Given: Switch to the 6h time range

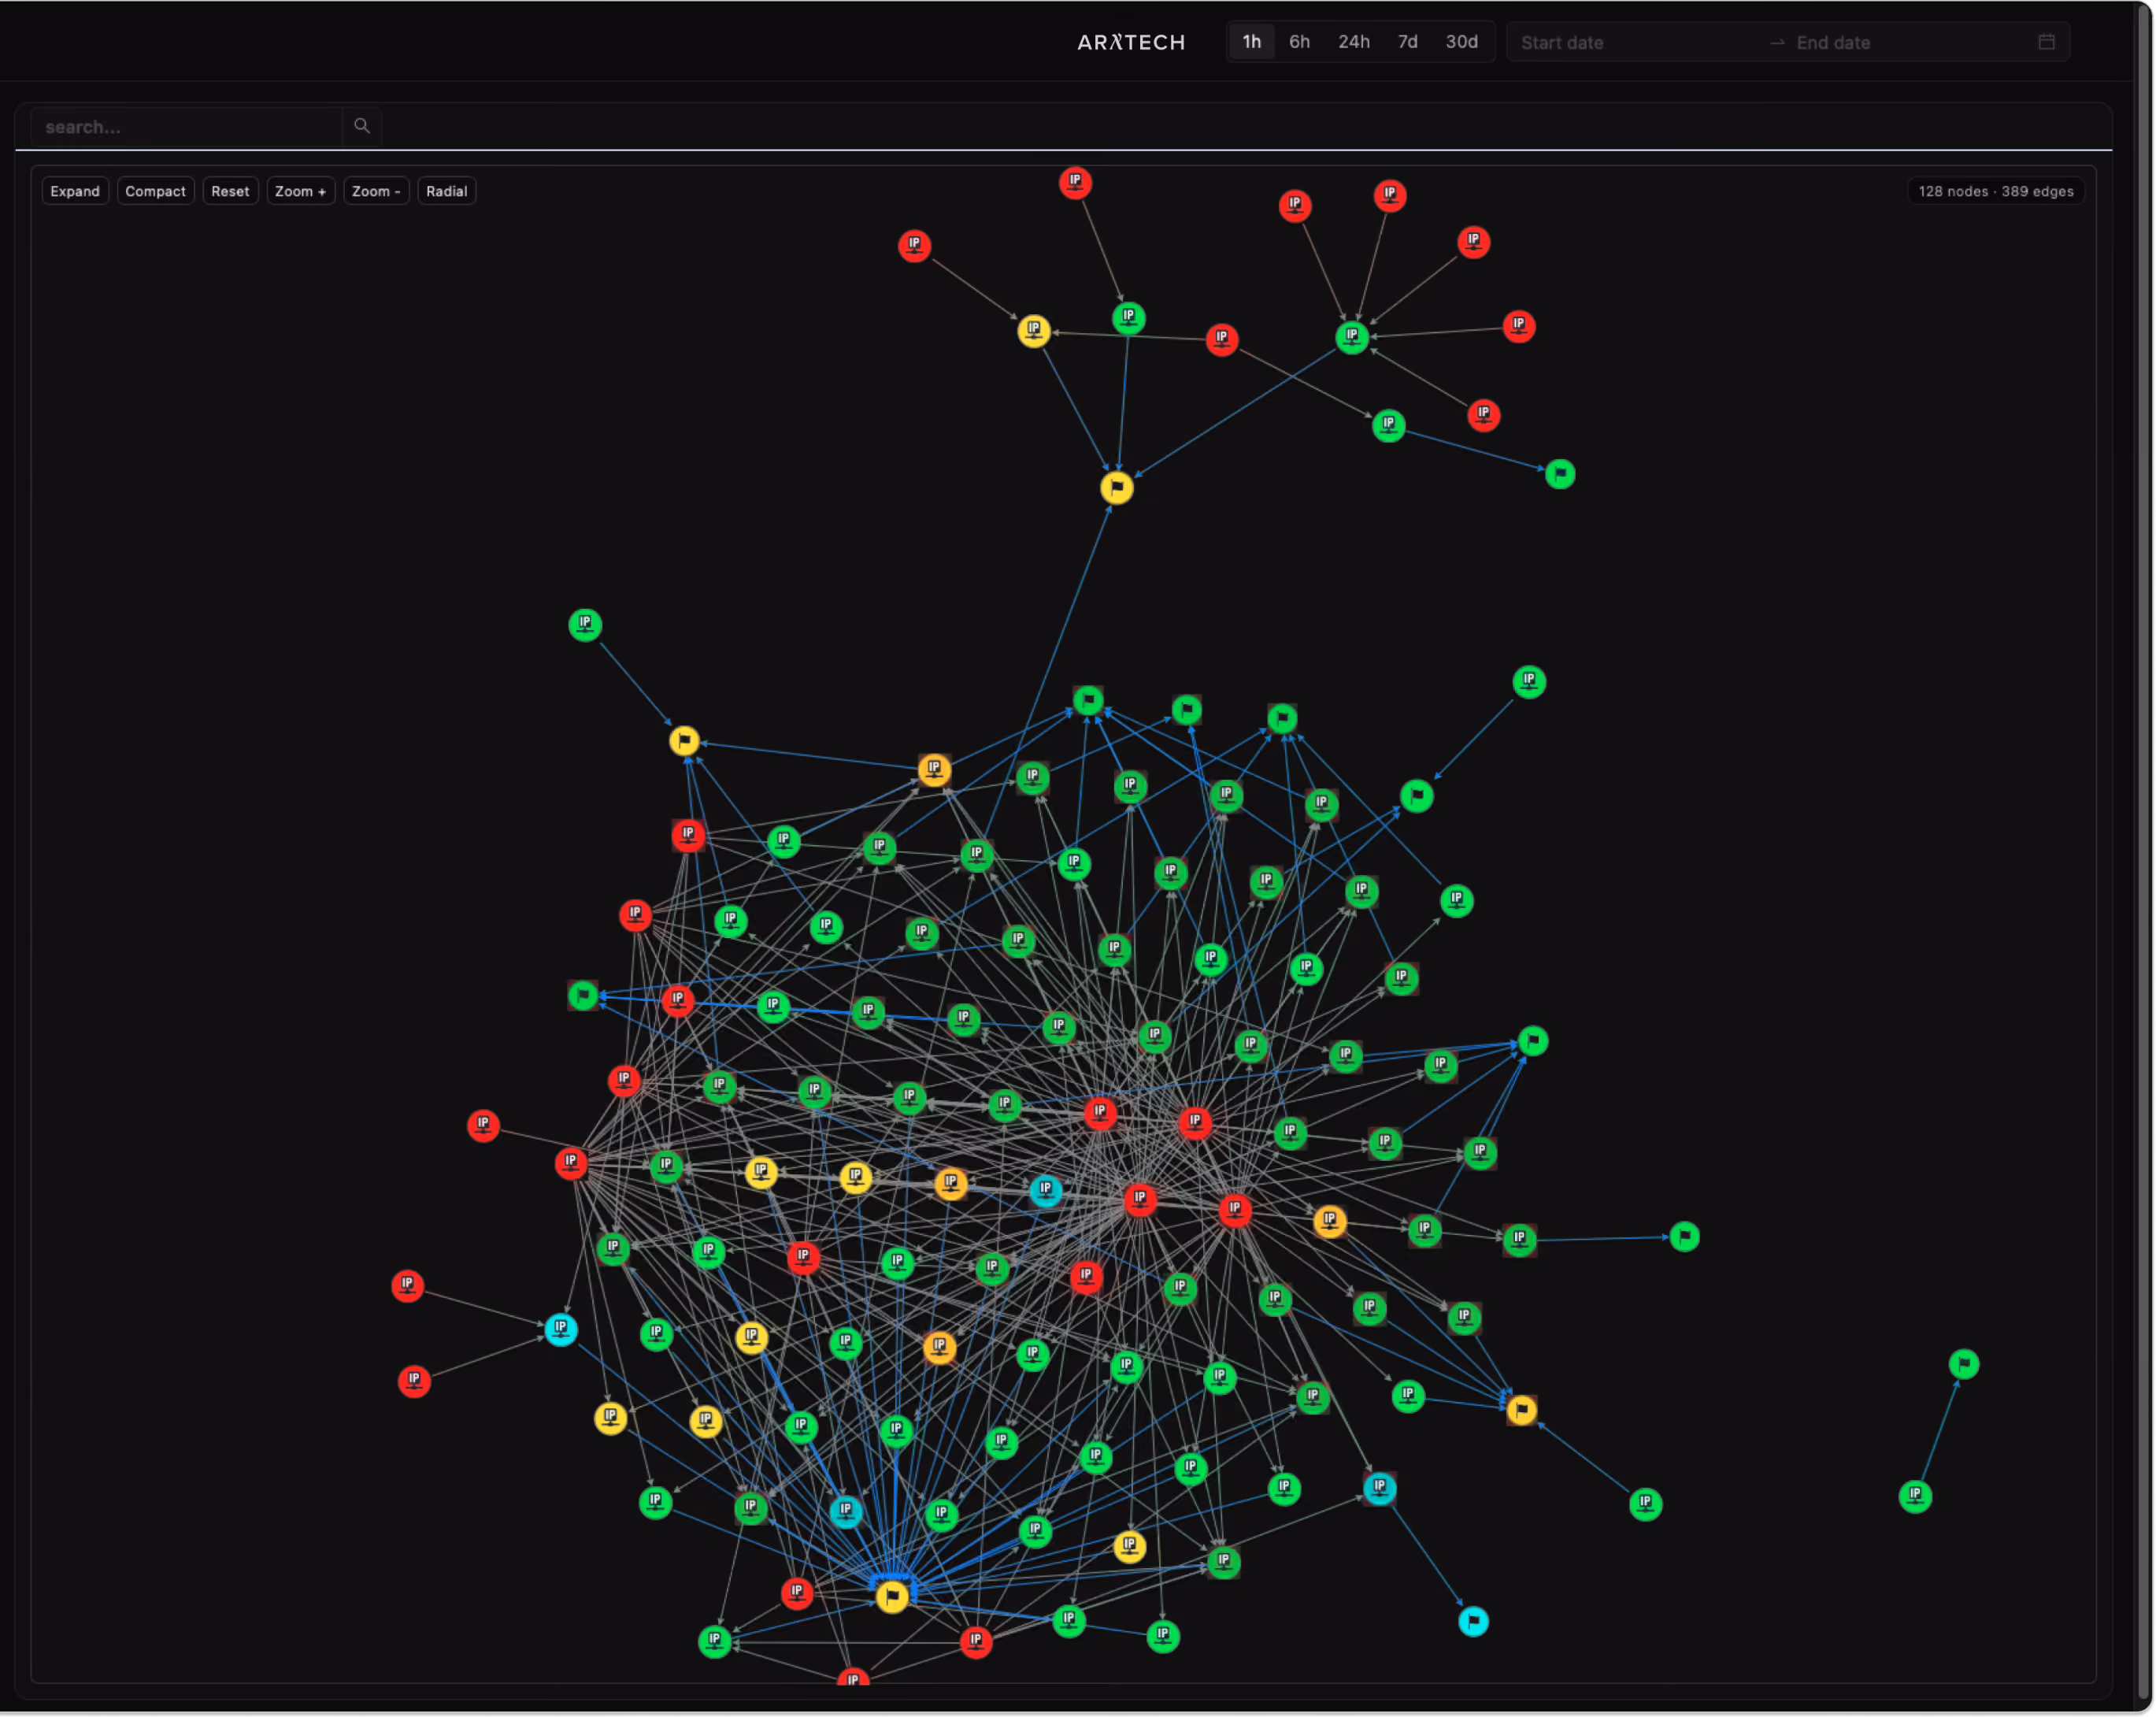Looking at the screenshot, I should 1299,42.
